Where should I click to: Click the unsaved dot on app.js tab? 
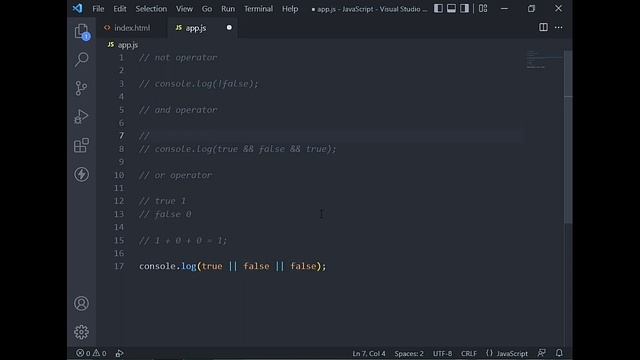click(229, 27)
